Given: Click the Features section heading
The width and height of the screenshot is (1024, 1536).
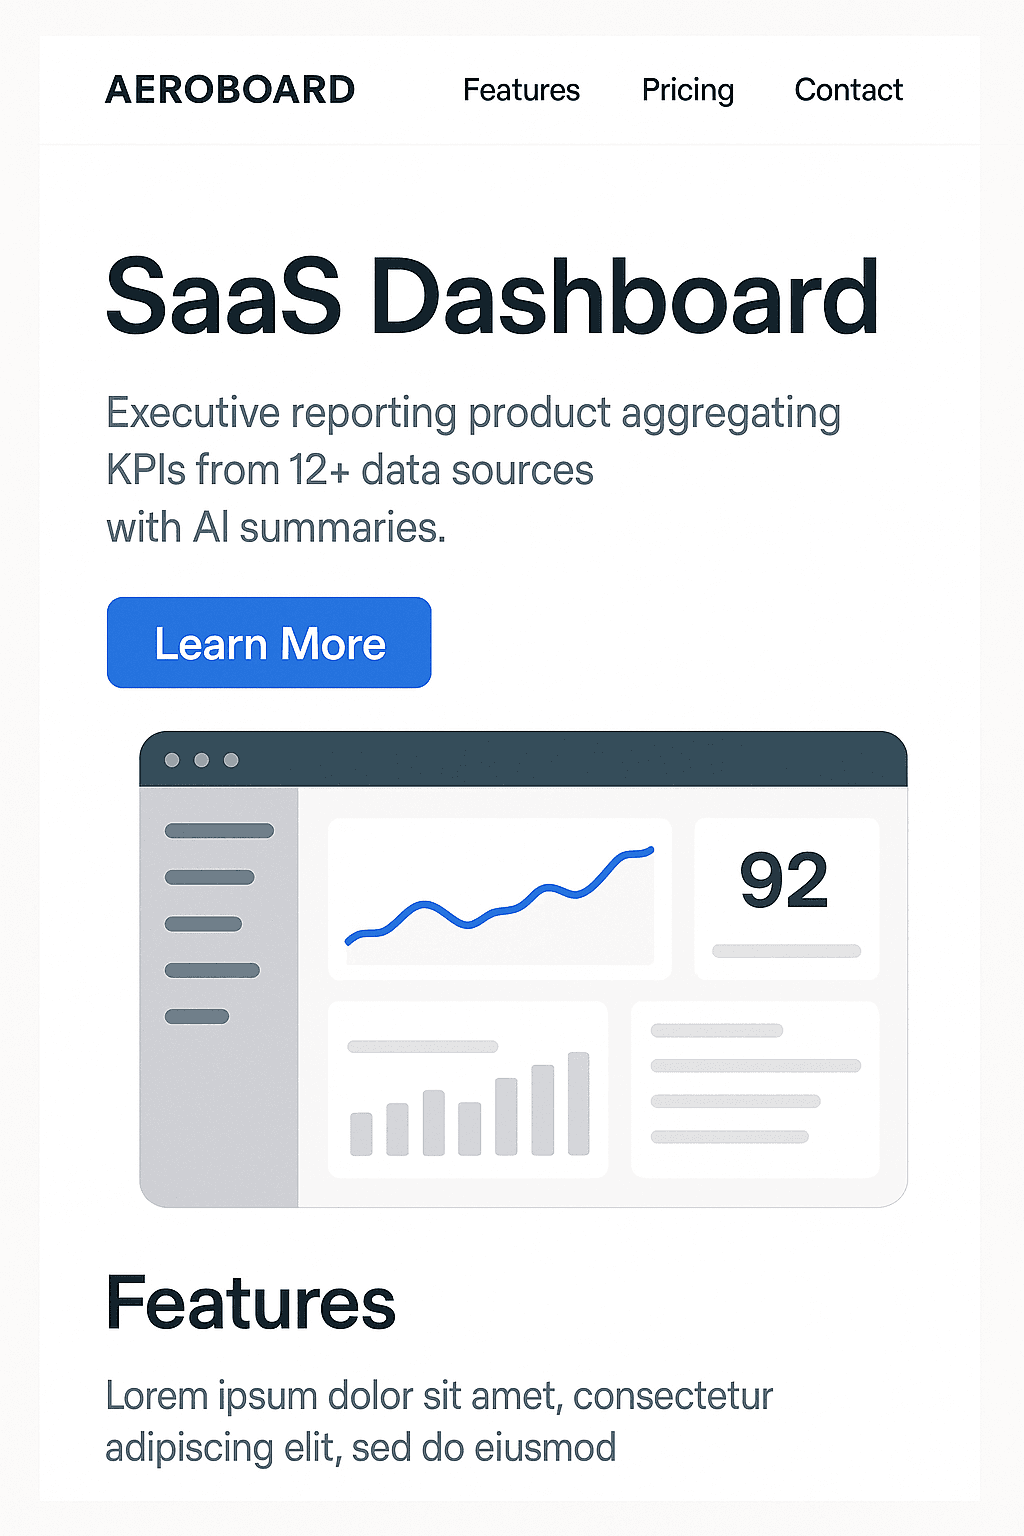Looking at the screenshot, I should (x=250, y=1303).
